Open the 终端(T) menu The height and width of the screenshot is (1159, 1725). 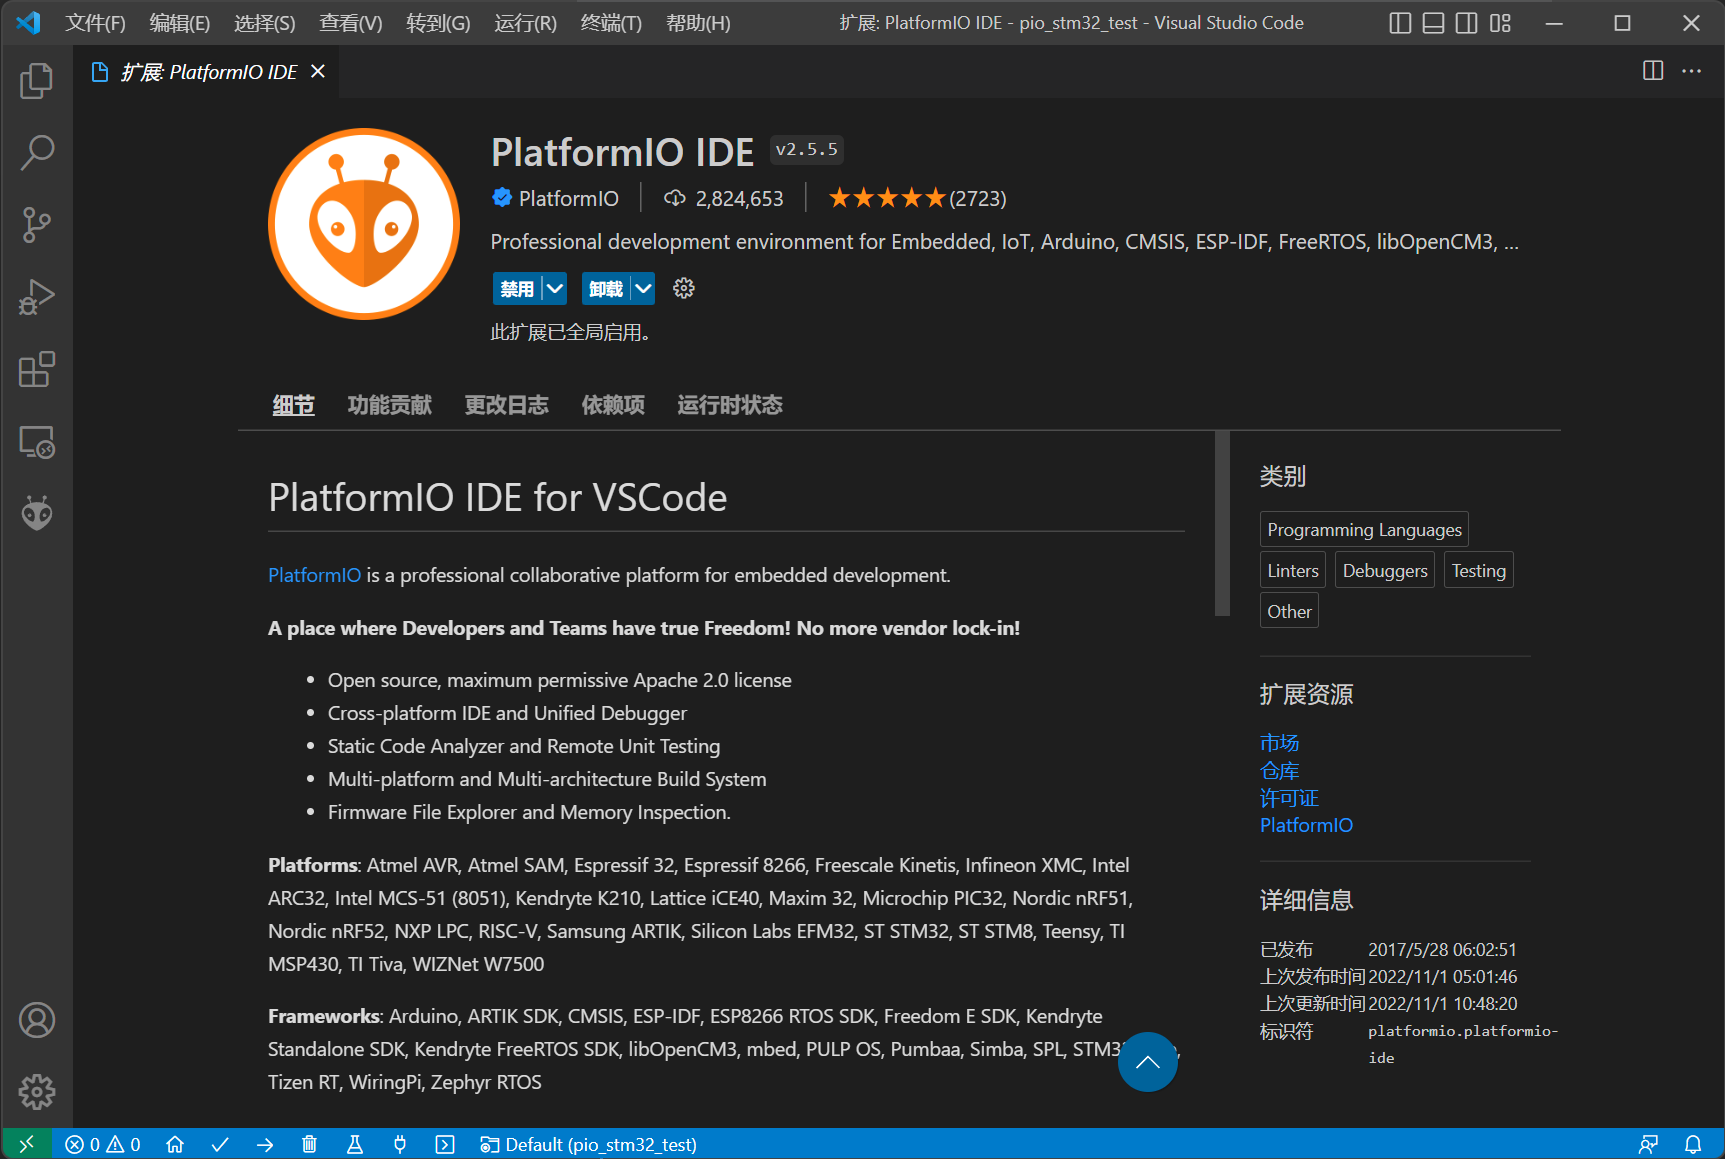[x=611, y=23]
